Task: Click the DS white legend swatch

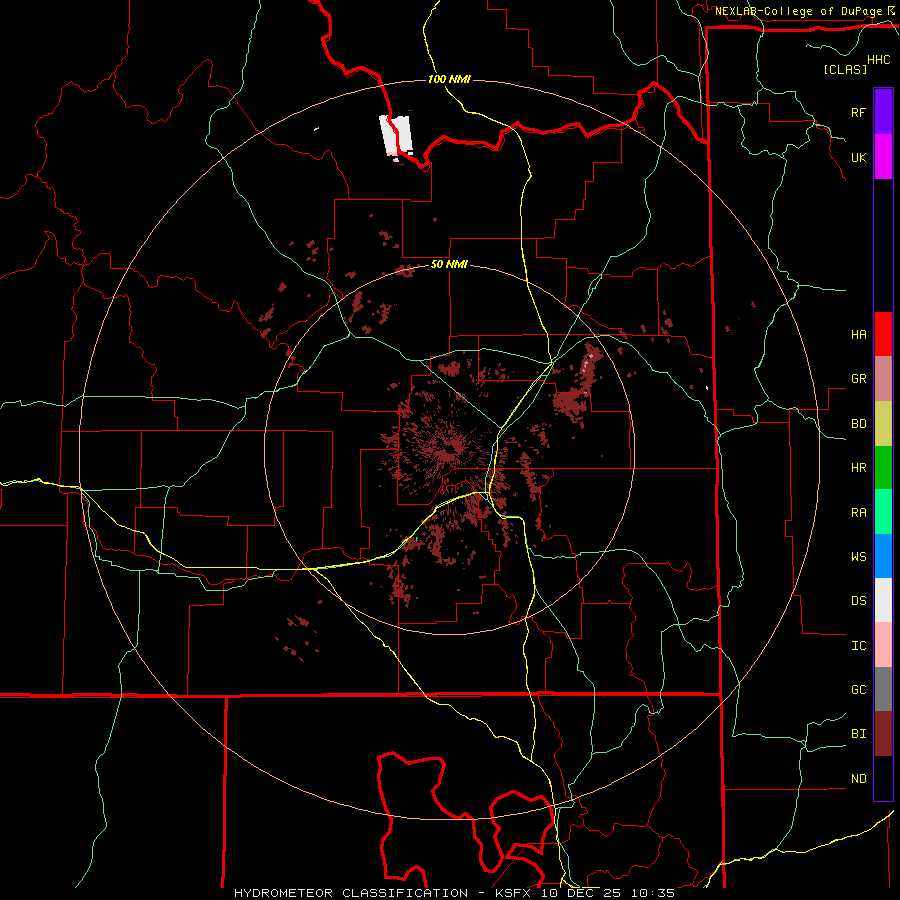Action: point(883,600)
